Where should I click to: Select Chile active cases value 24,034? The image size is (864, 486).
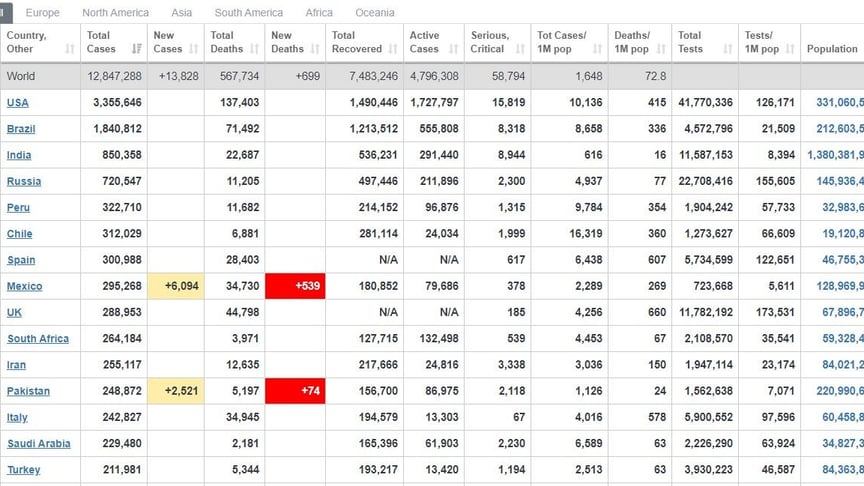point(442,234)
